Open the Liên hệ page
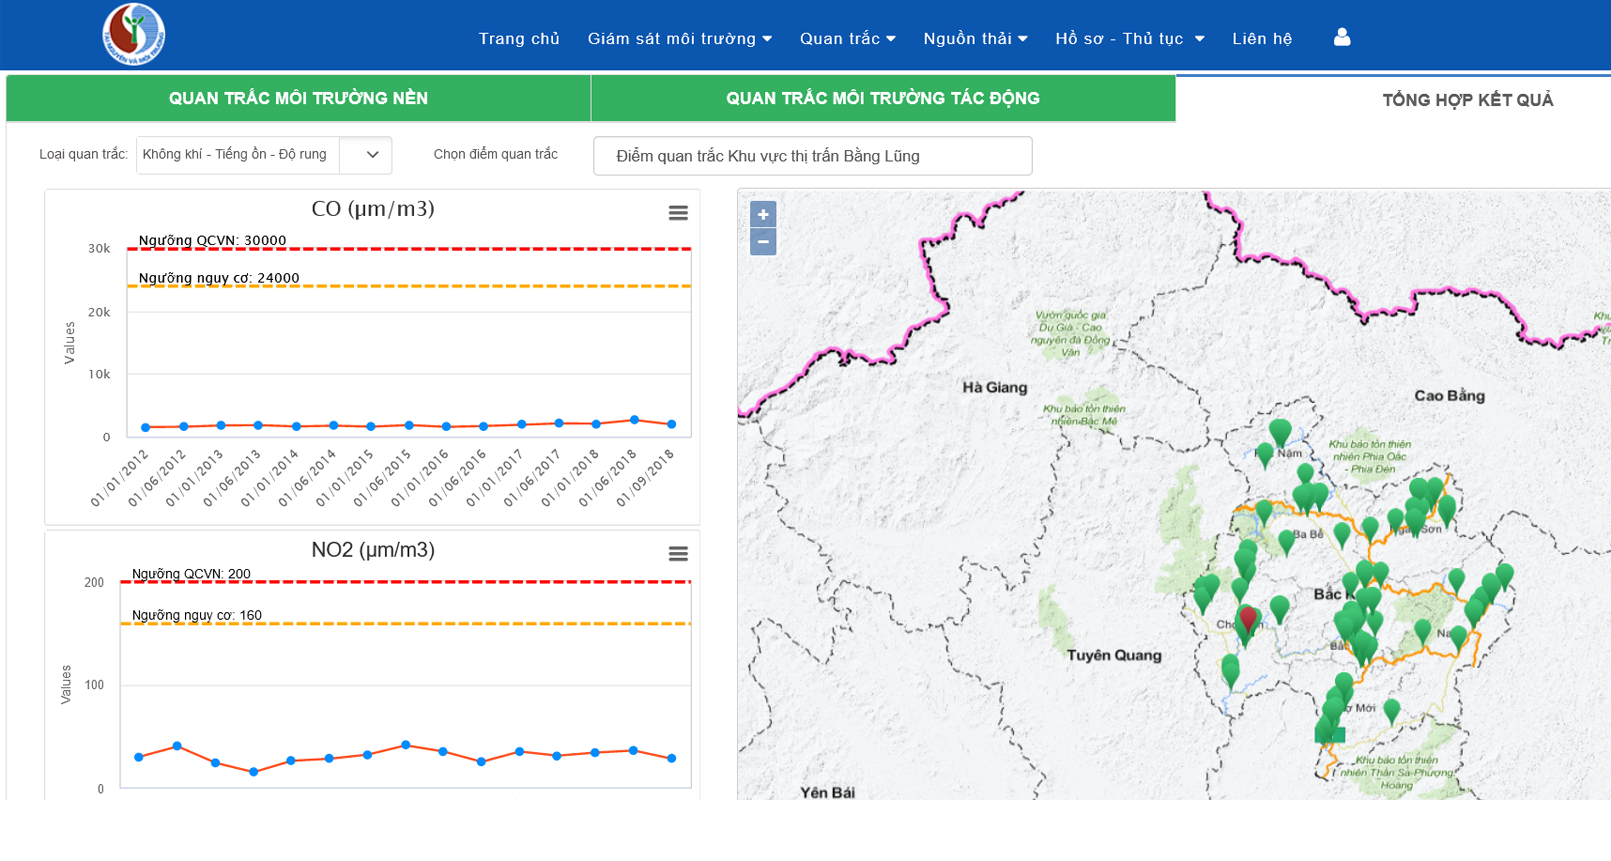This screenshot has width=1611, height=861. click(1262, 39)
